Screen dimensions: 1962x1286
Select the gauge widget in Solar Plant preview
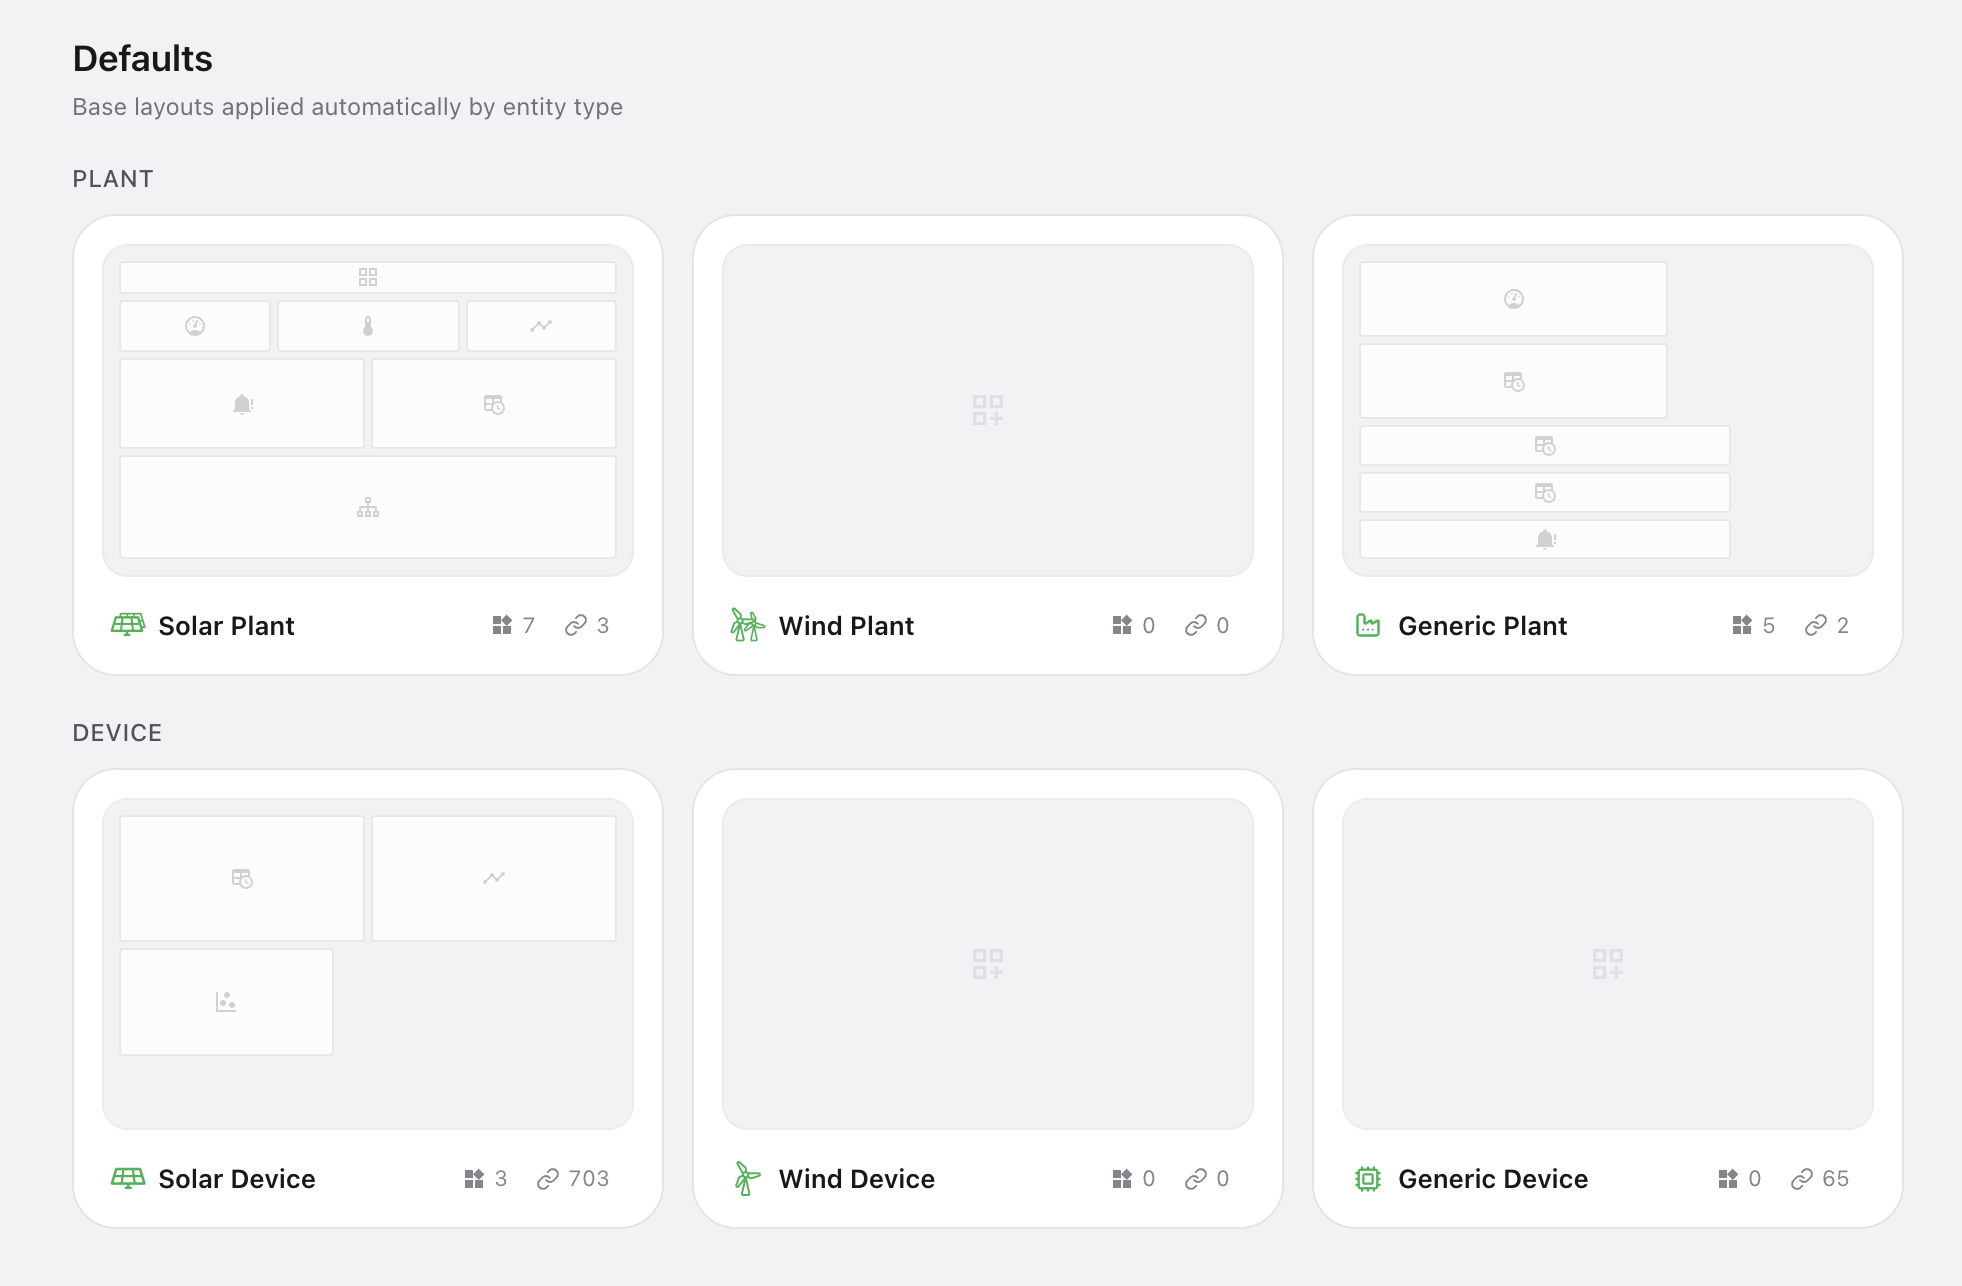[195, 326]
